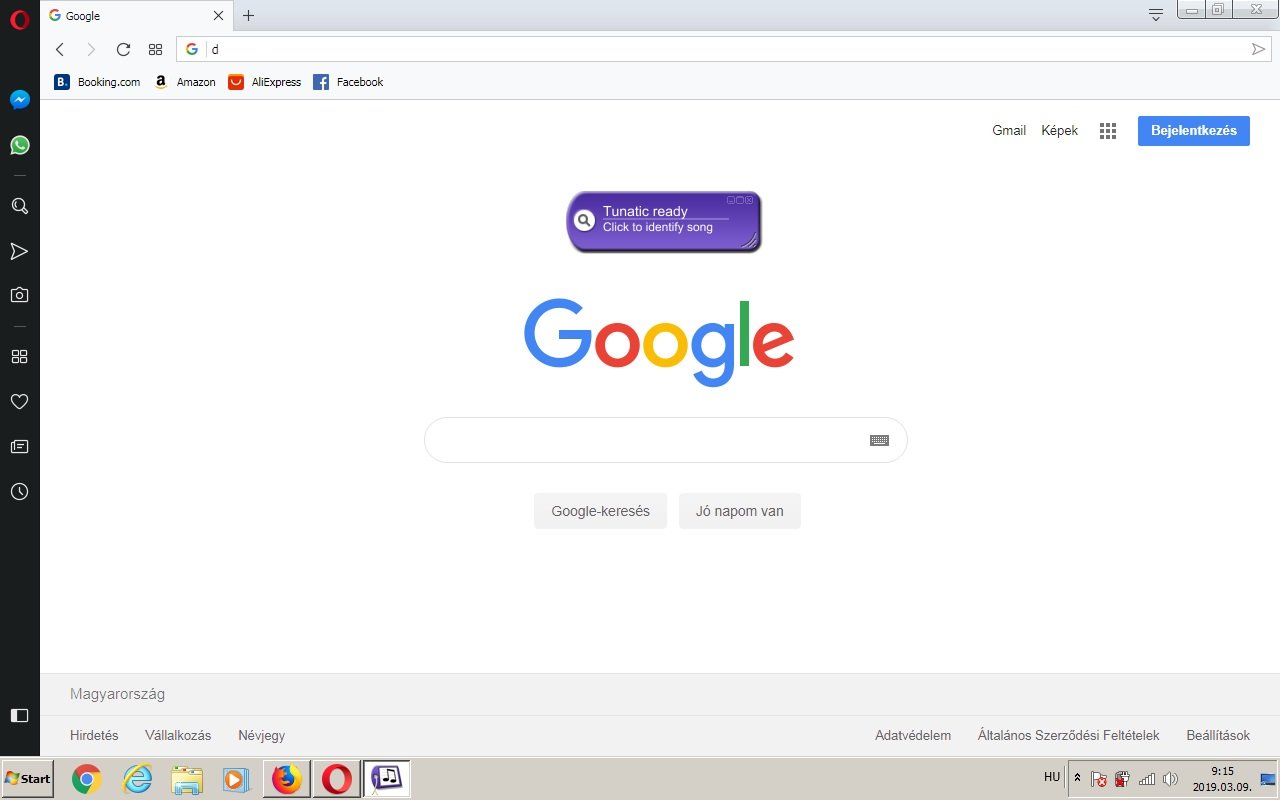
Task: Open the tab menu icon in the title bar
Action: 1156,14
